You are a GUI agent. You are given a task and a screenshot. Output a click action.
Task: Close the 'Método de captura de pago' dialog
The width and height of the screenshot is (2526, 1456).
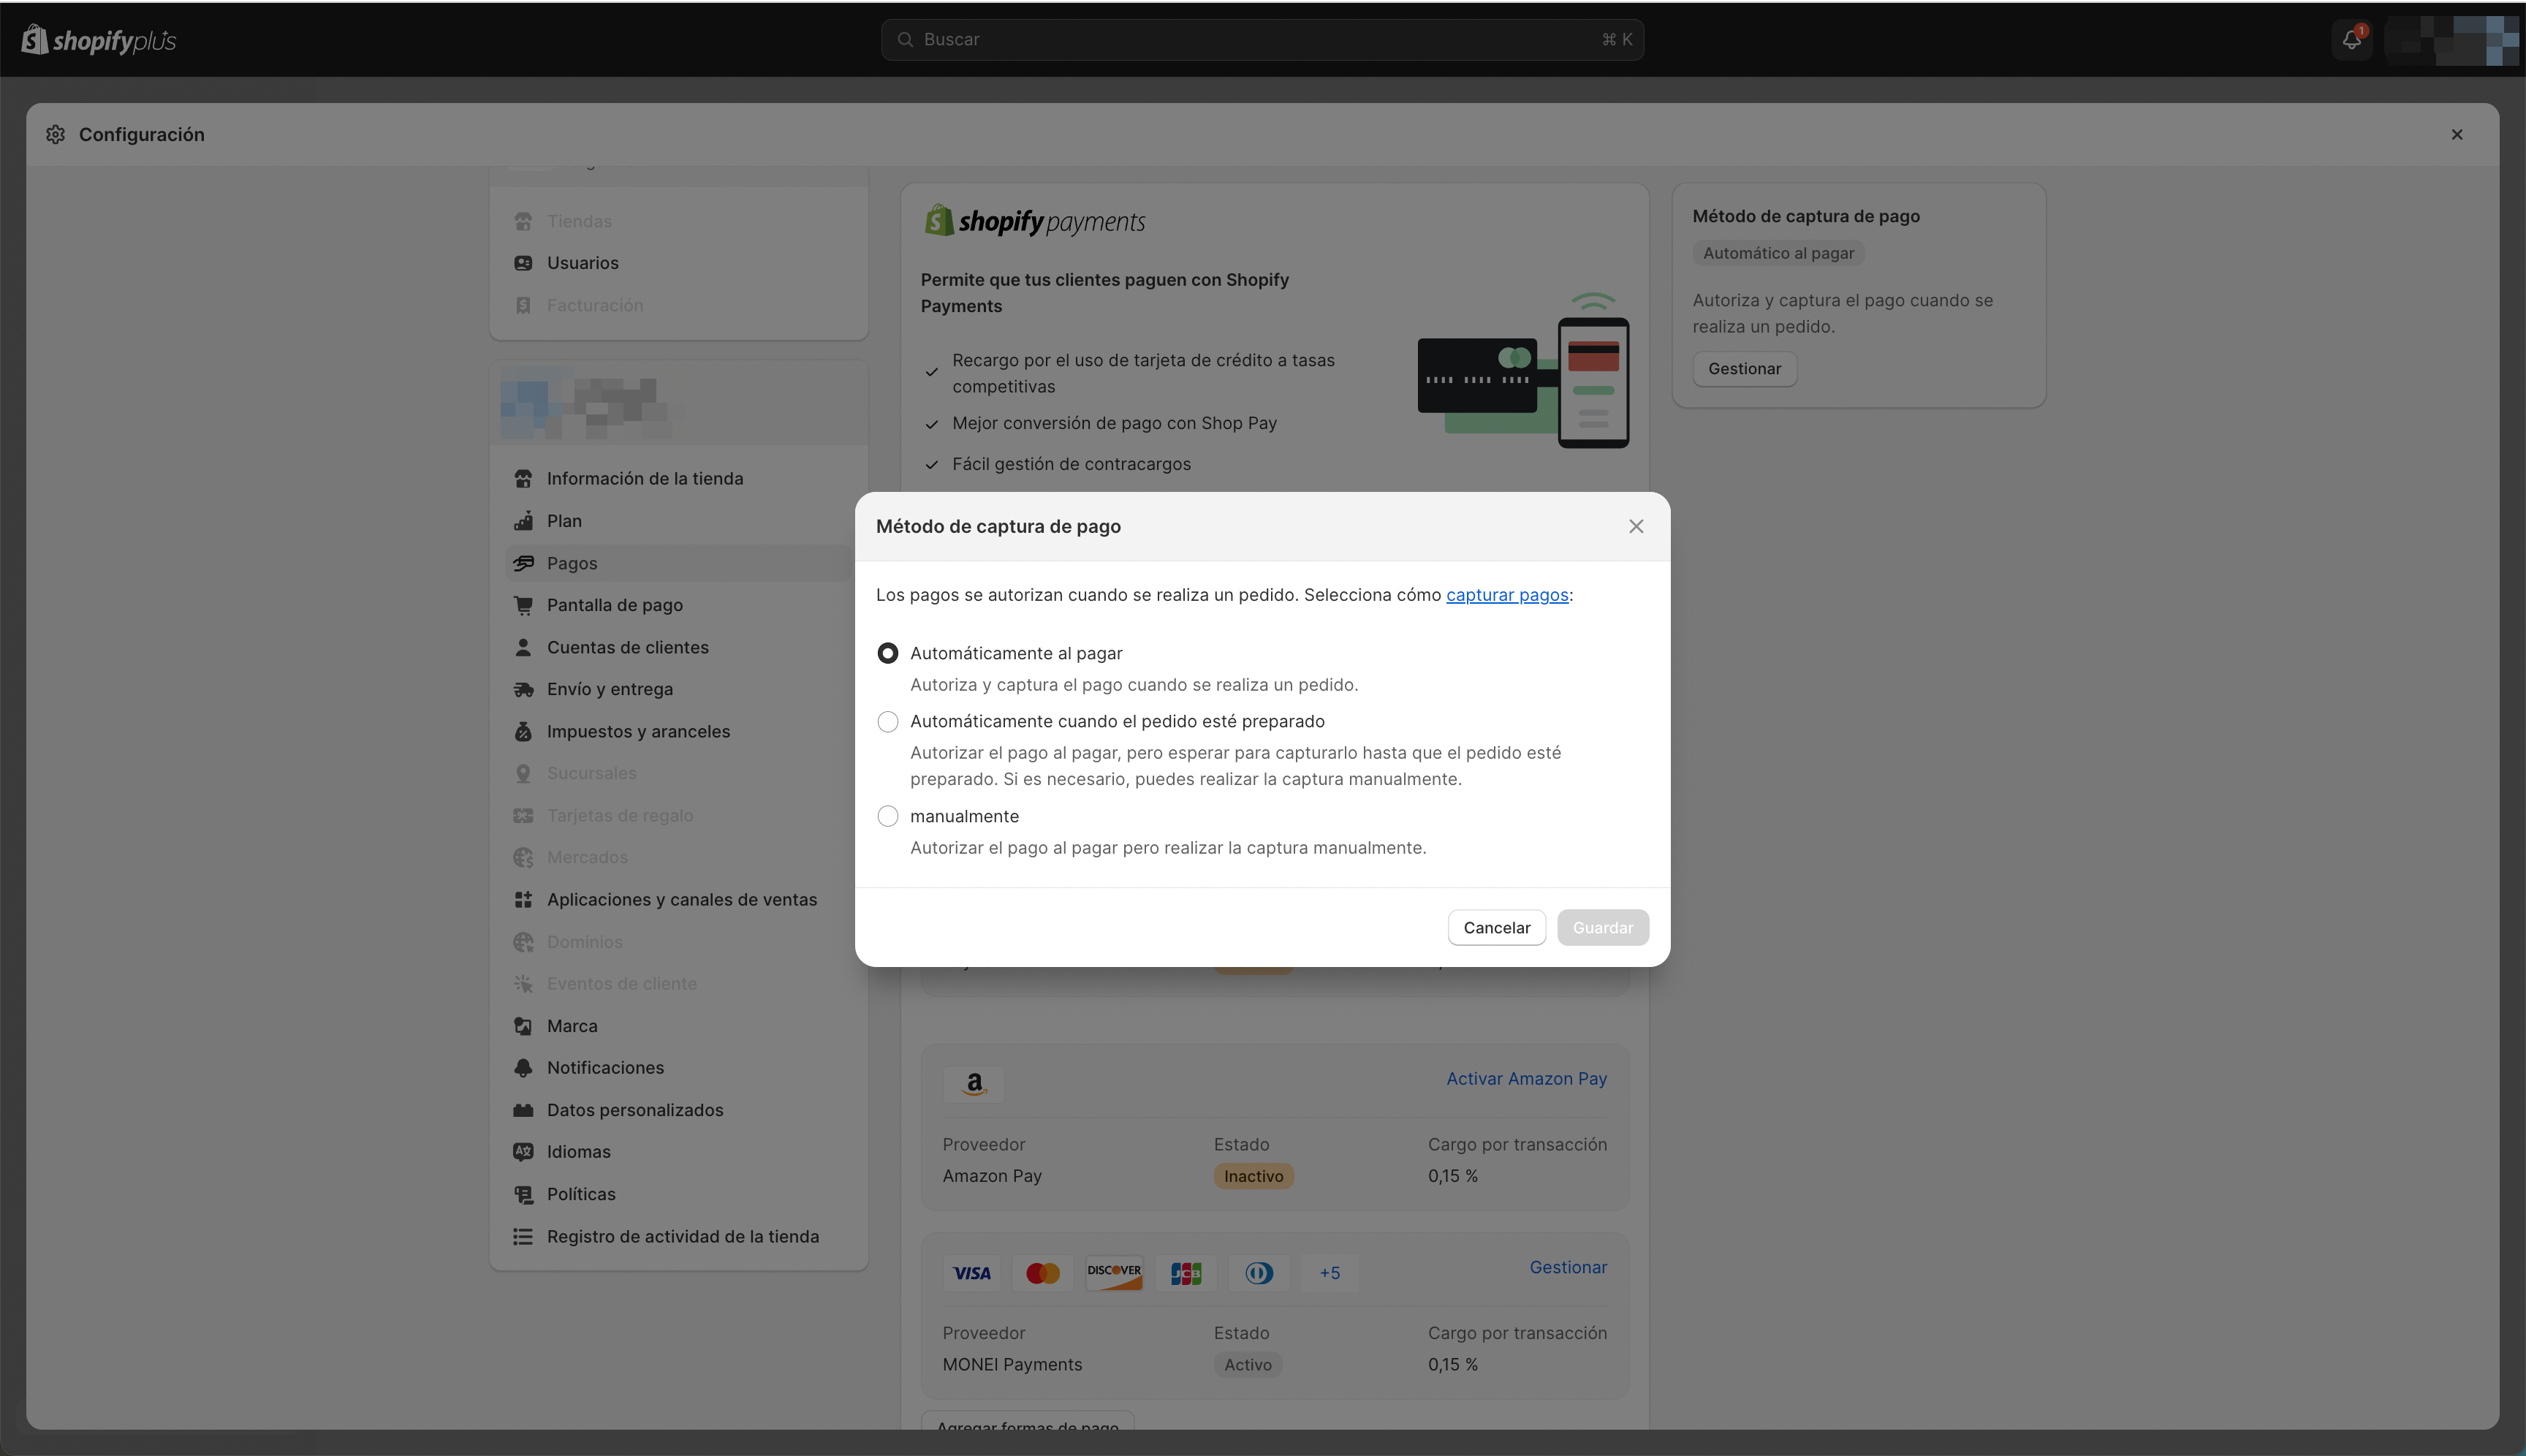coord(1636,526)
